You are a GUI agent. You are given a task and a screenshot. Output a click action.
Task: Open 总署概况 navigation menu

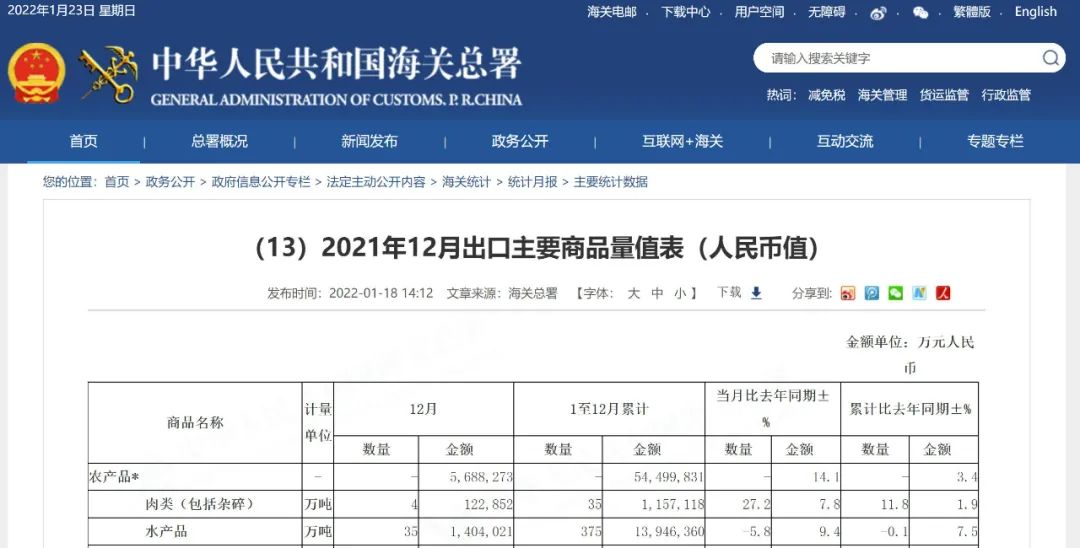click(x=219, y=141)
